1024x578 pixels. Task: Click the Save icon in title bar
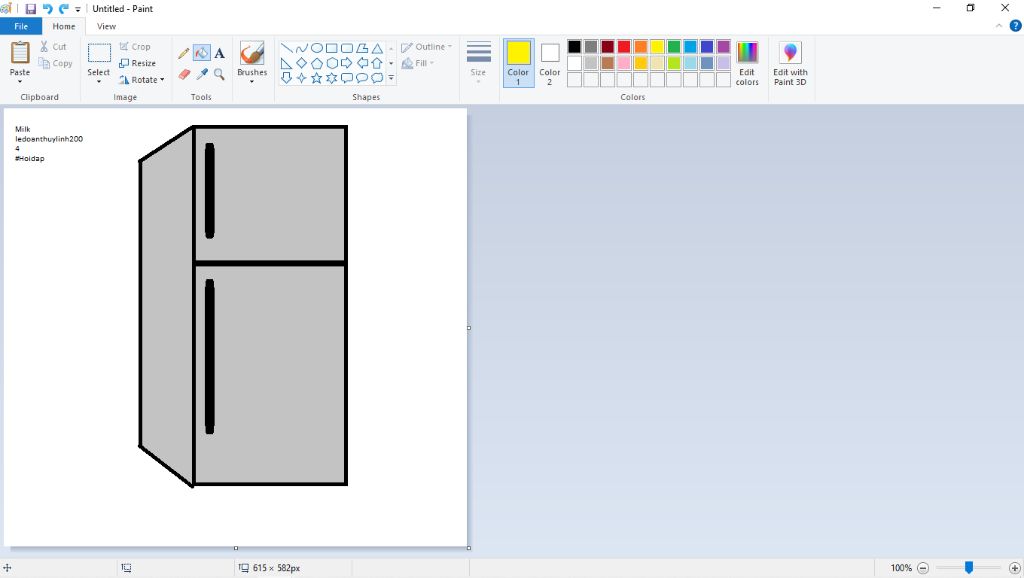click(31, 8)
